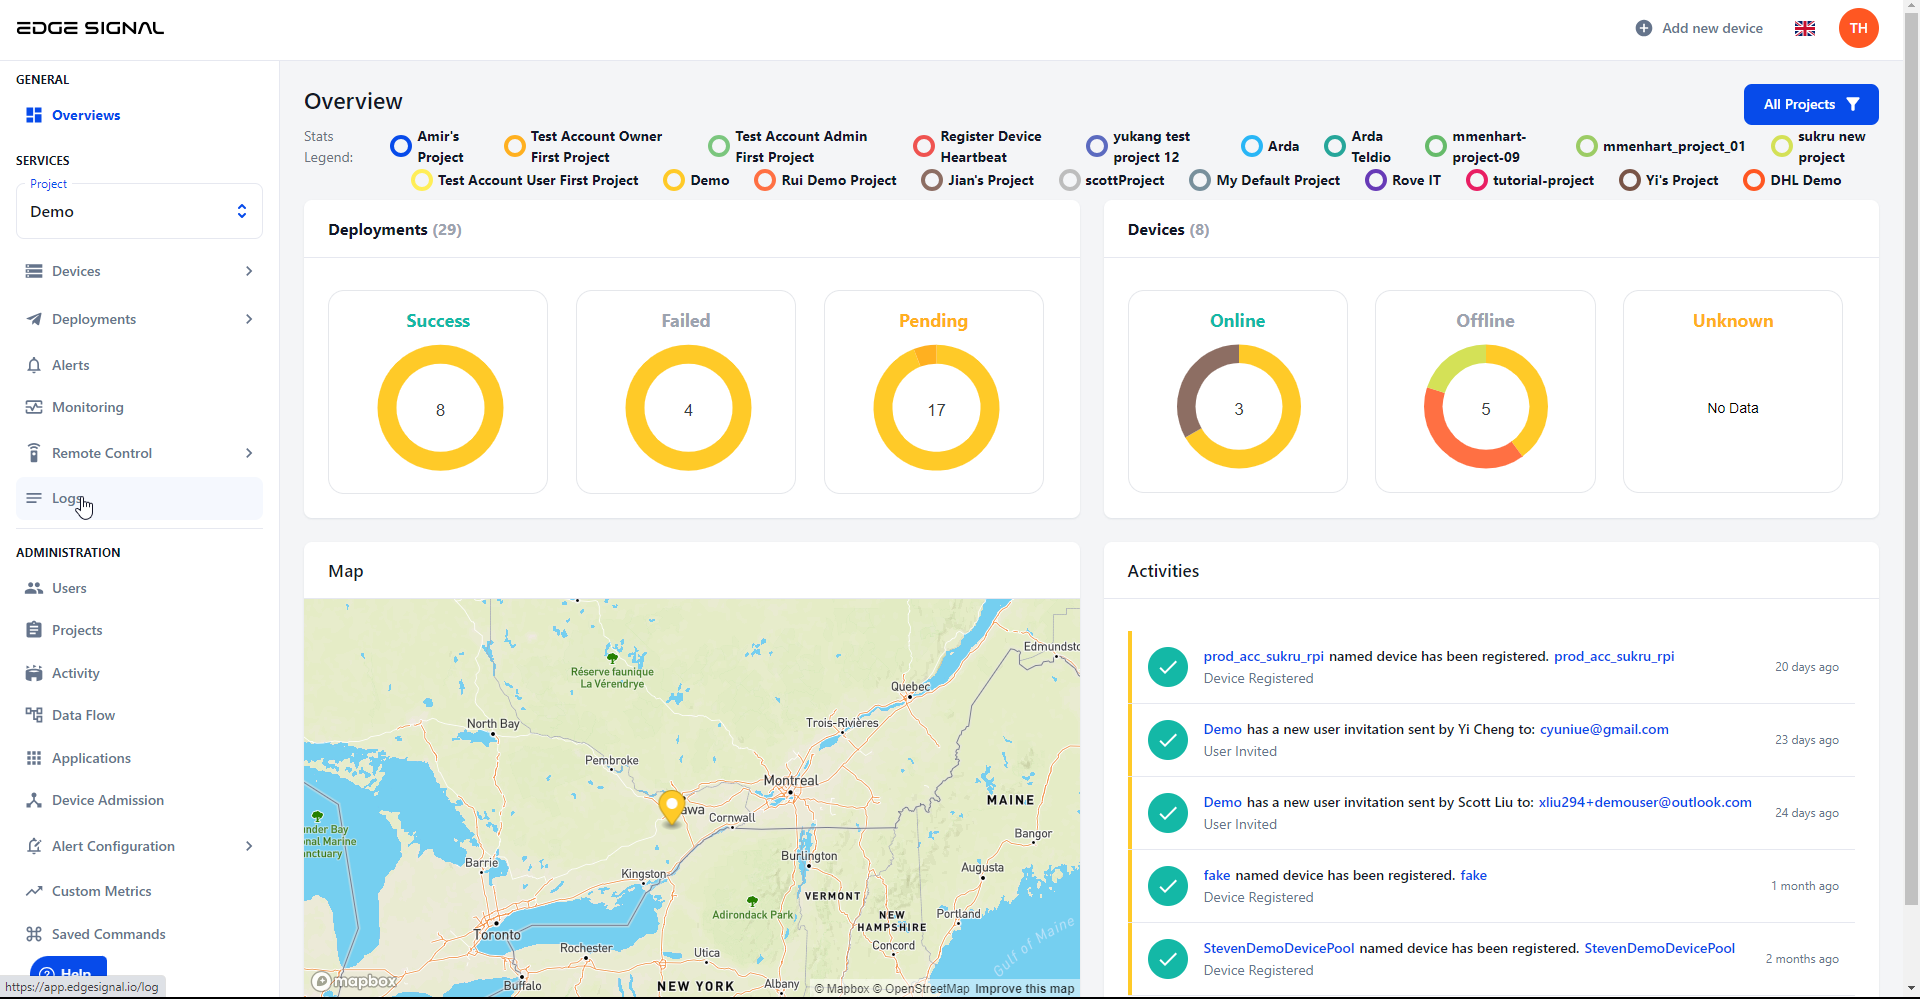1920x999 pixels.
Task: Click the All Projects filter button
Action: pos(1810,104)
